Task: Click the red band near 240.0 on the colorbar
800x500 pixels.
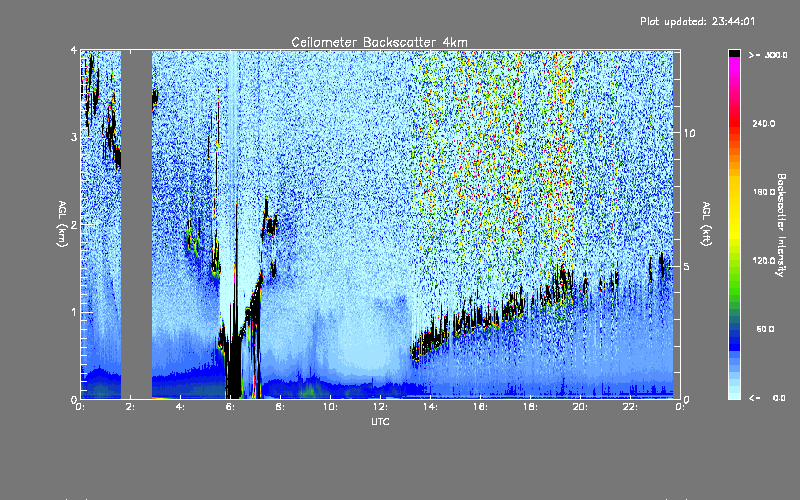Action: pos(734,123)
